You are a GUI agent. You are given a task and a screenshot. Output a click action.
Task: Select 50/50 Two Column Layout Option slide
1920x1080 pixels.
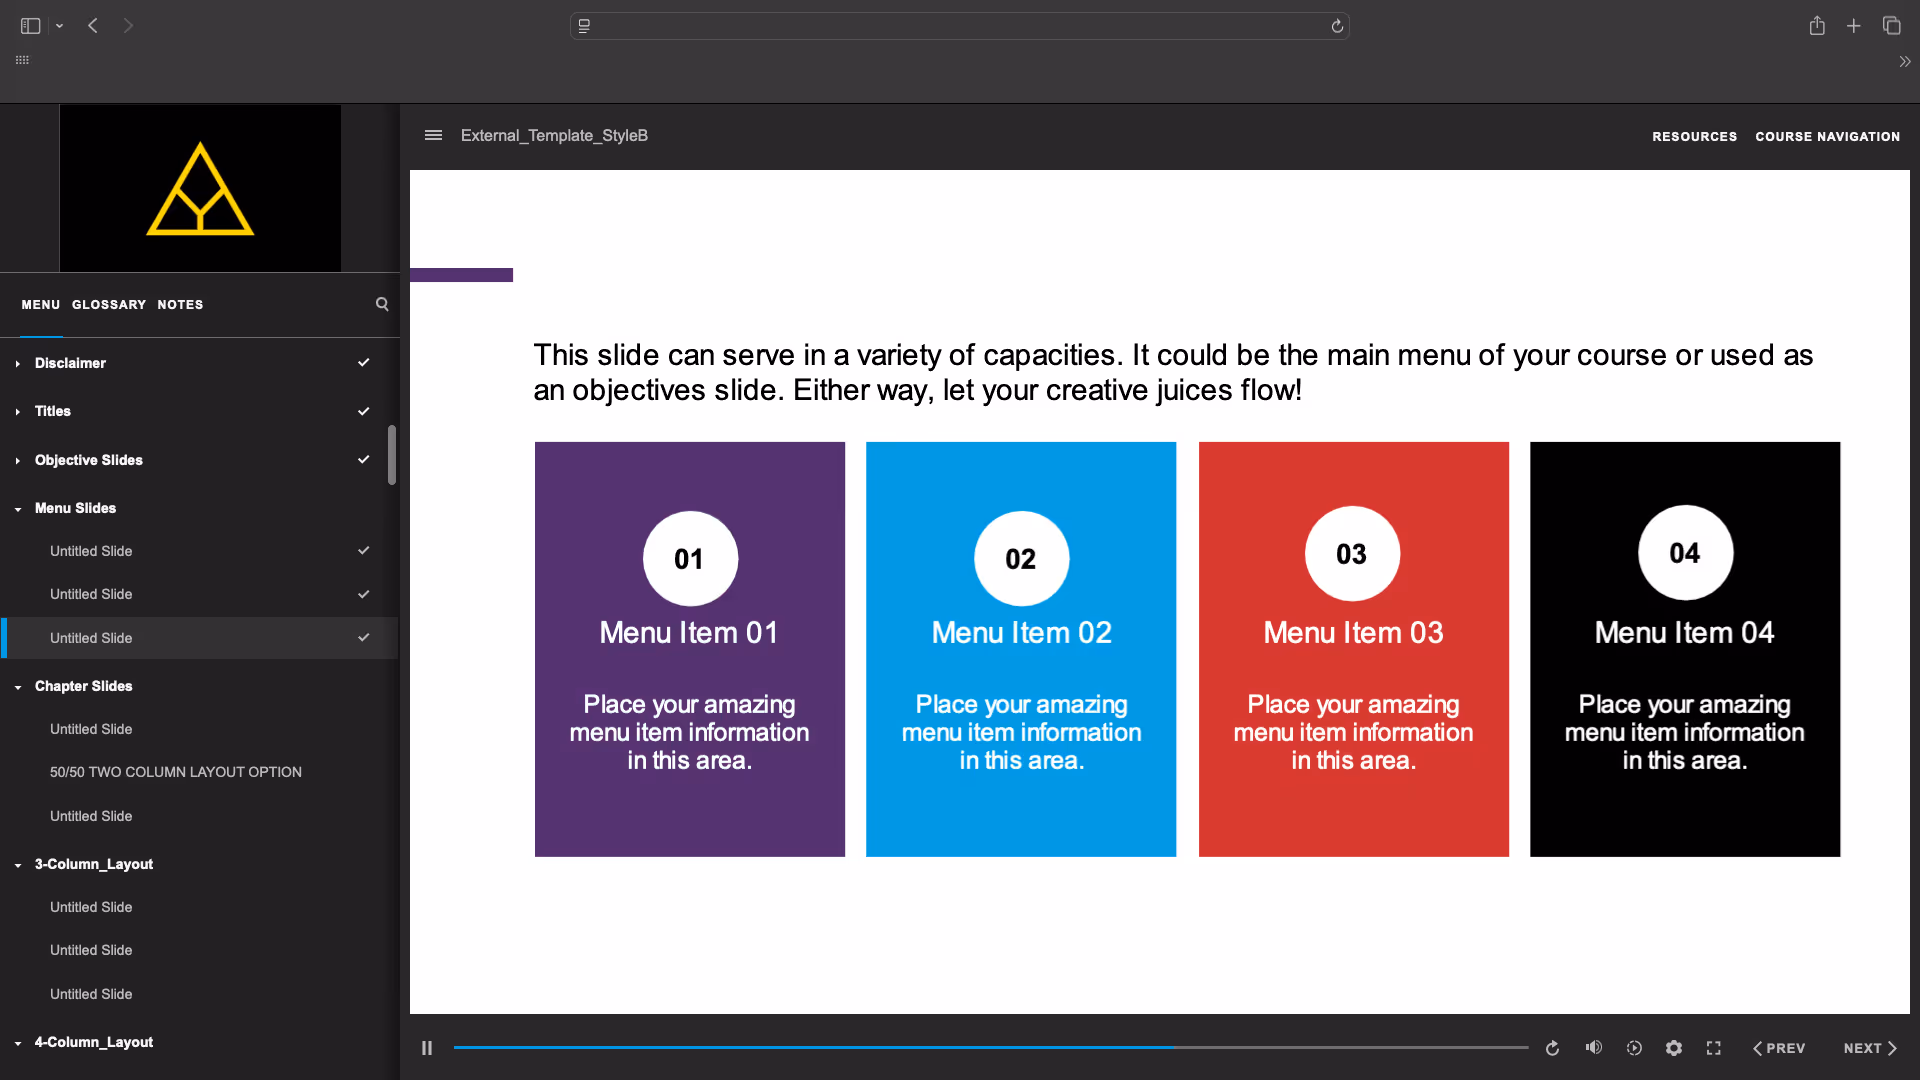pyautogui.click(x=176, y=772)
